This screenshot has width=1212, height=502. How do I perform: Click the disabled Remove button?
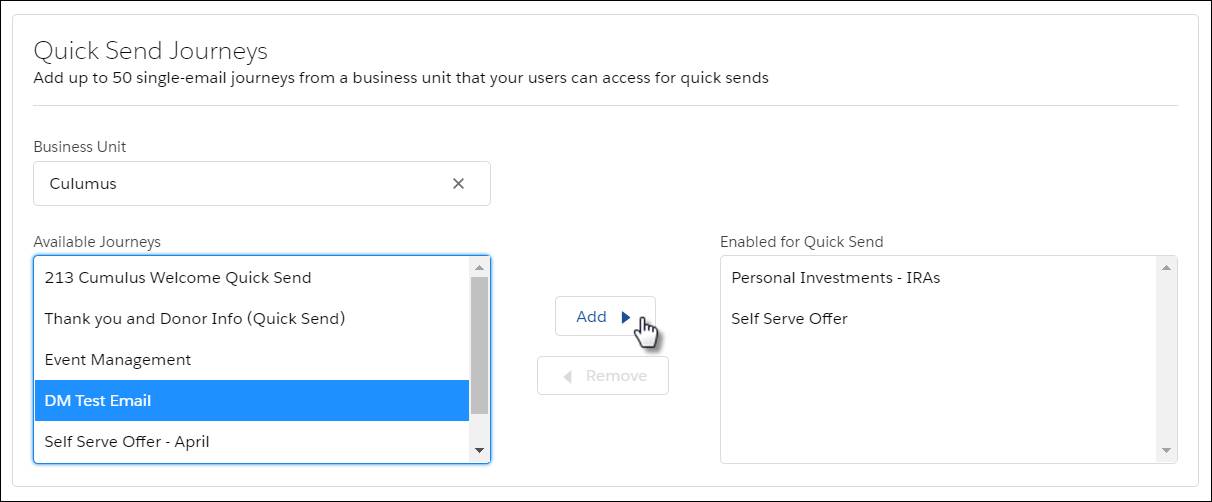click(603, 376)
